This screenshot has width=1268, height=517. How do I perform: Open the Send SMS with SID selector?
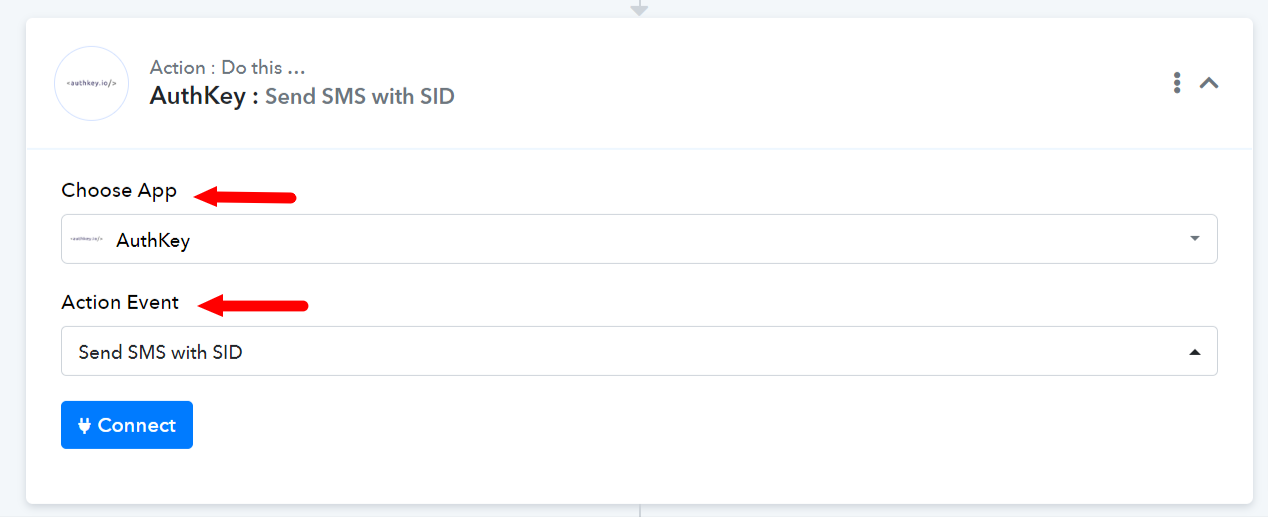coord(639,351)
